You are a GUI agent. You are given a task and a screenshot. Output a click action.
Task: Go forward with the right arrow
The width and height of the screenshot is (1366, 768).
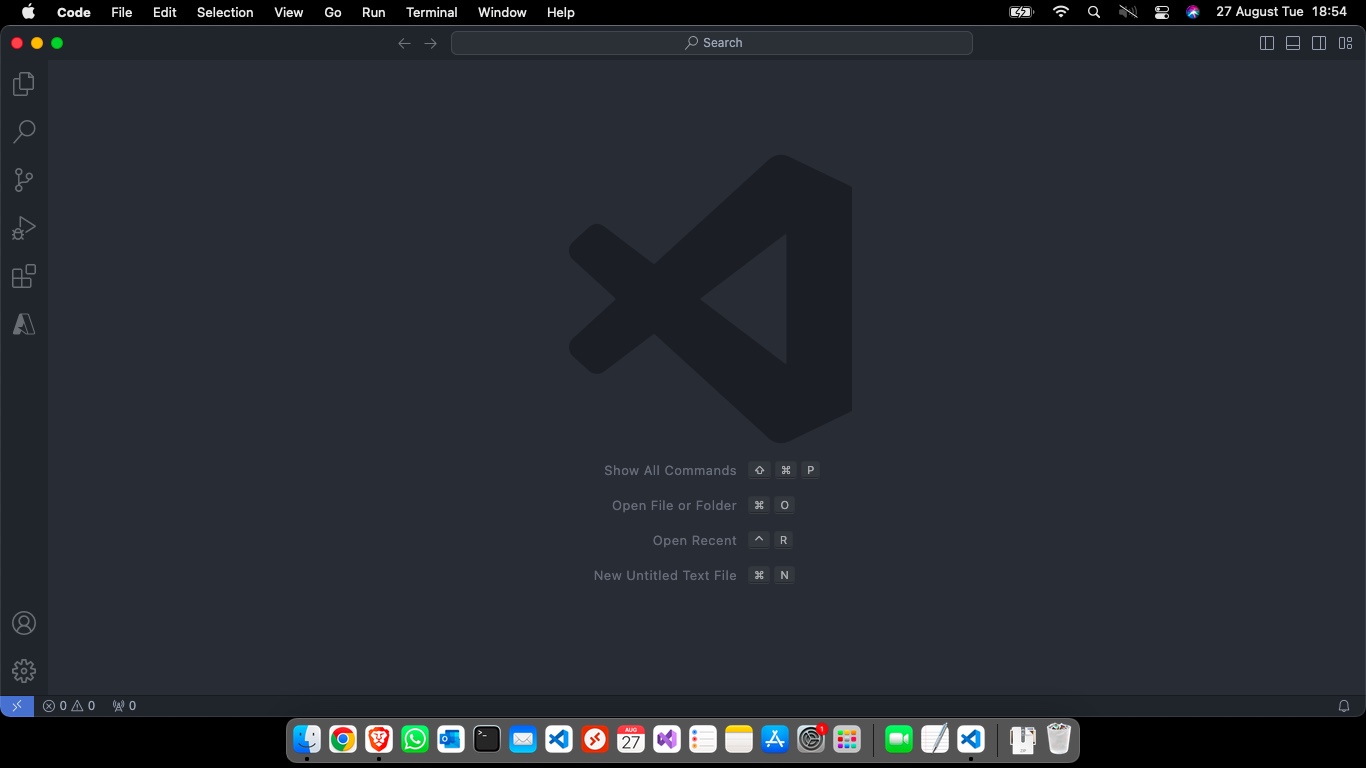point(431,43)
